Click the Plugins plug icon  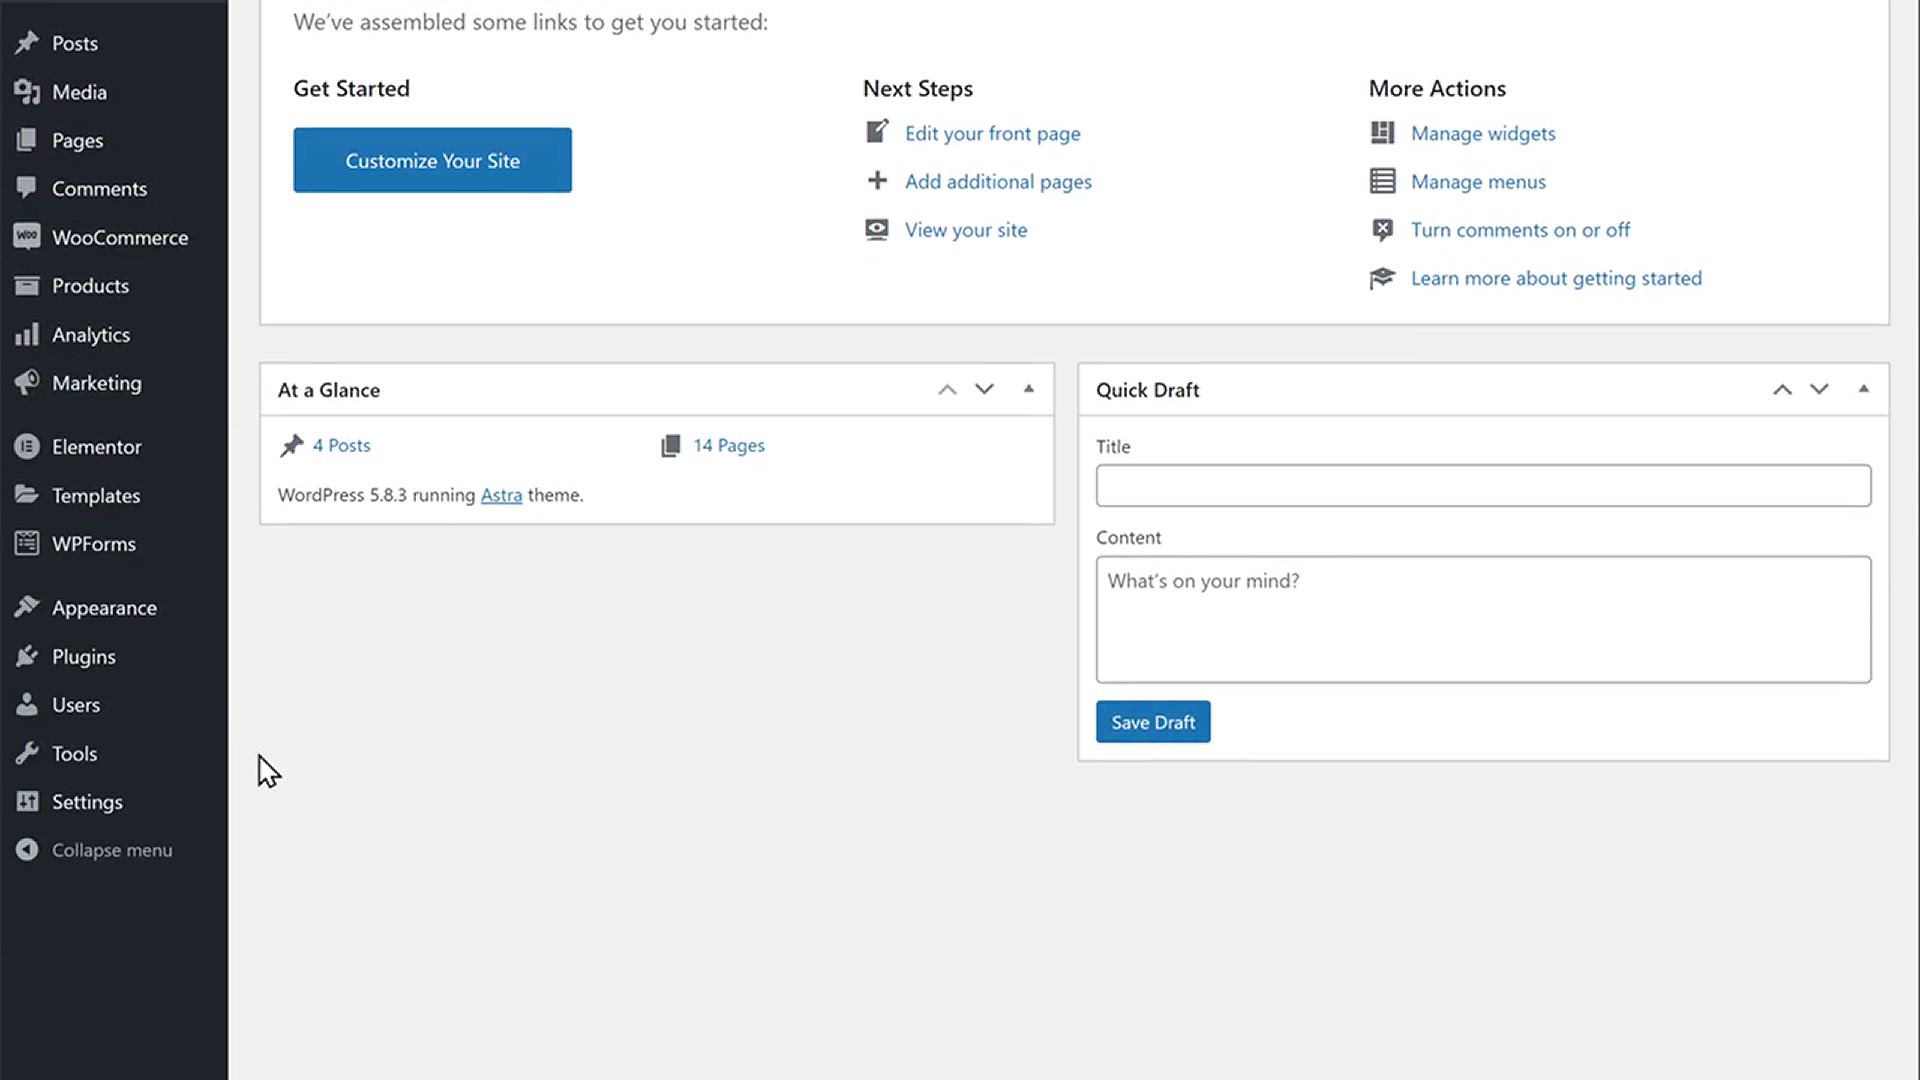(x=27, y=656)
